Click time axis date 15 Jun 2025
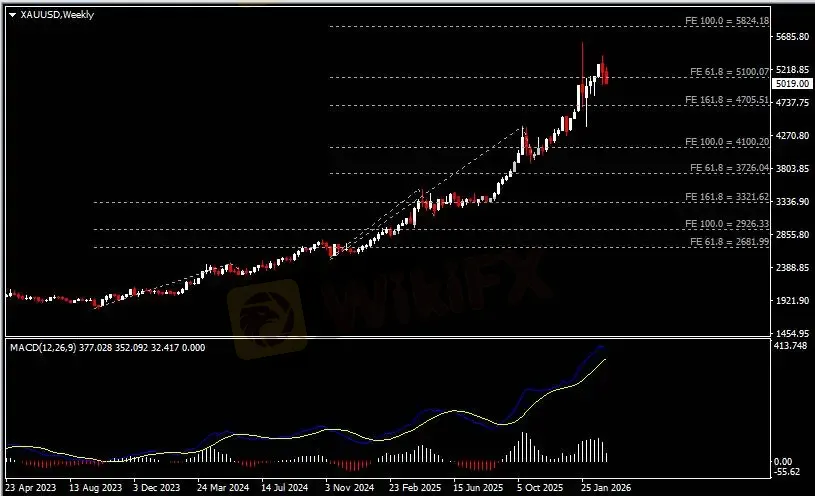The image size is (815, 496). click(478, 488)
